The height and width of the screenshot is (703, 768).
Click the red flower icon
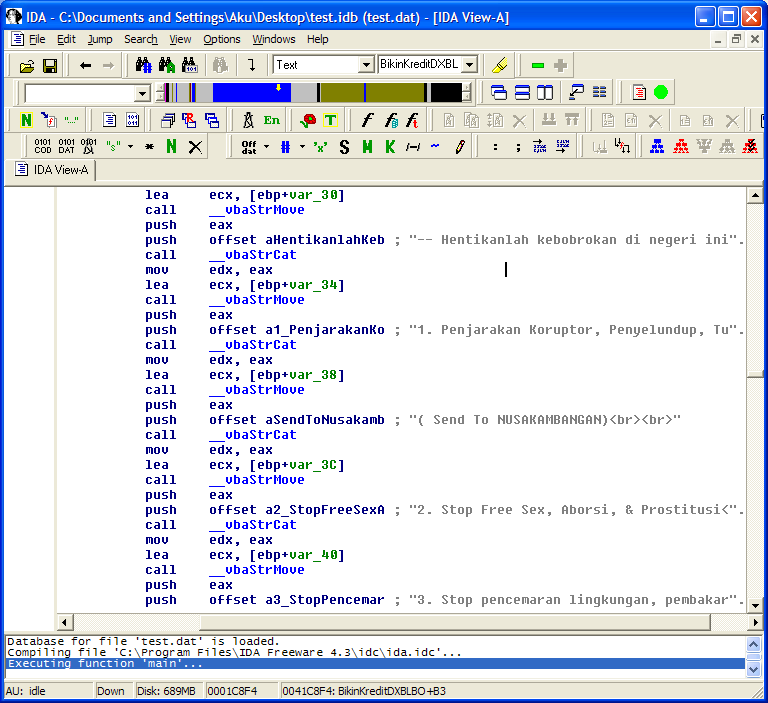pos(308,120)
